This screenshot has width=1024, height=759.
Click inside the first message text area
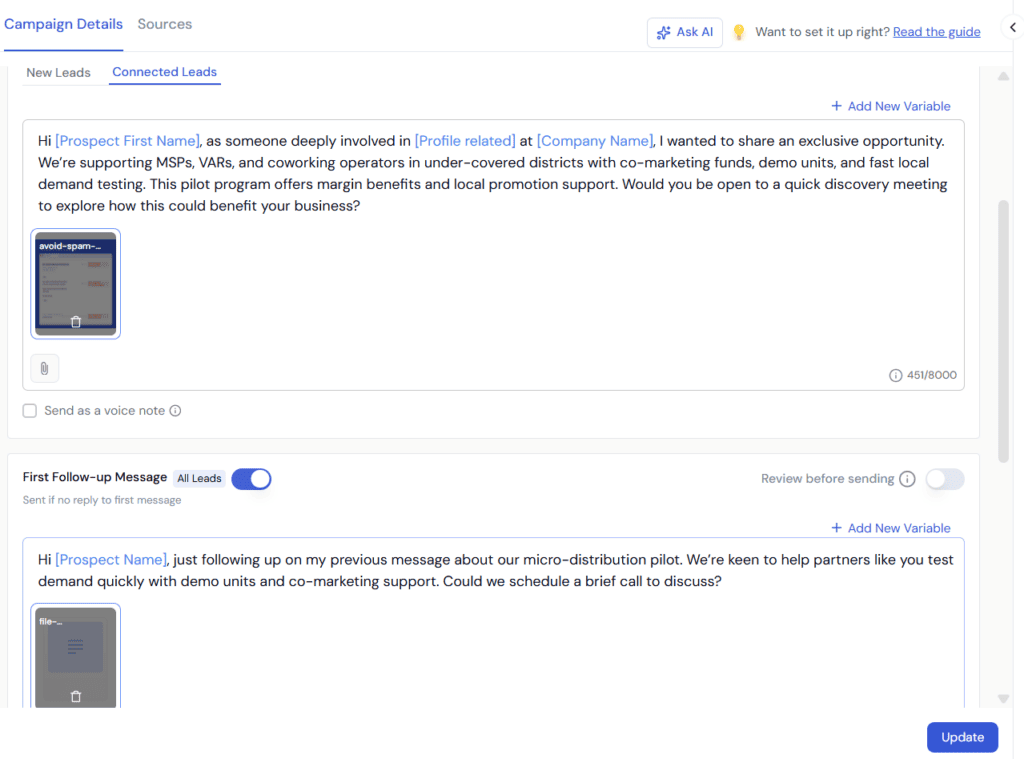pyautogui.click(x=494, y=255)
